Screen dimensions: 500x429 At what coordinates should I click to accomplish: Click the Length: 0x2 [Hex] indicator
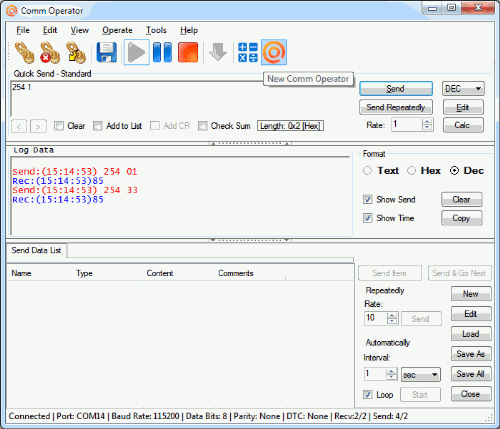290,126
